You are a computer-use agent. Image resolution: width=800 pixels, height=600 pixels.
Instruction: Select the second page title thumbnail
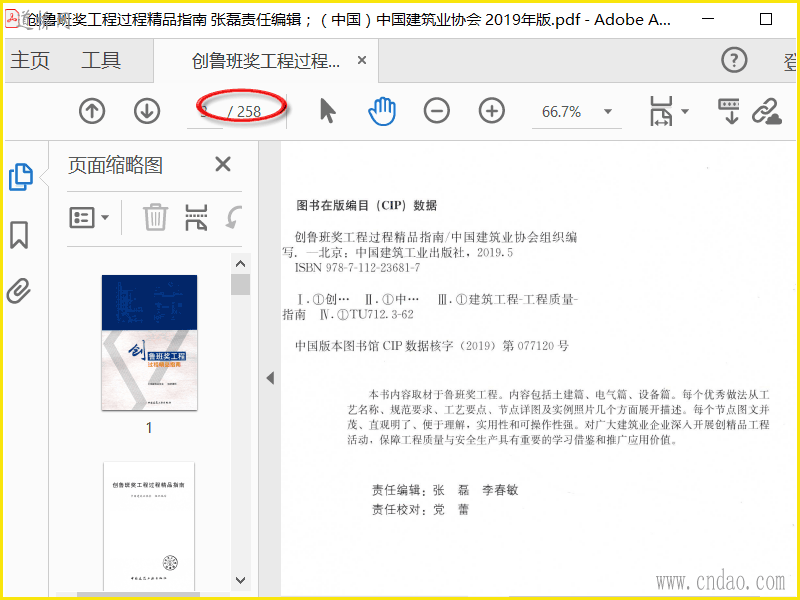pos(149,527)
